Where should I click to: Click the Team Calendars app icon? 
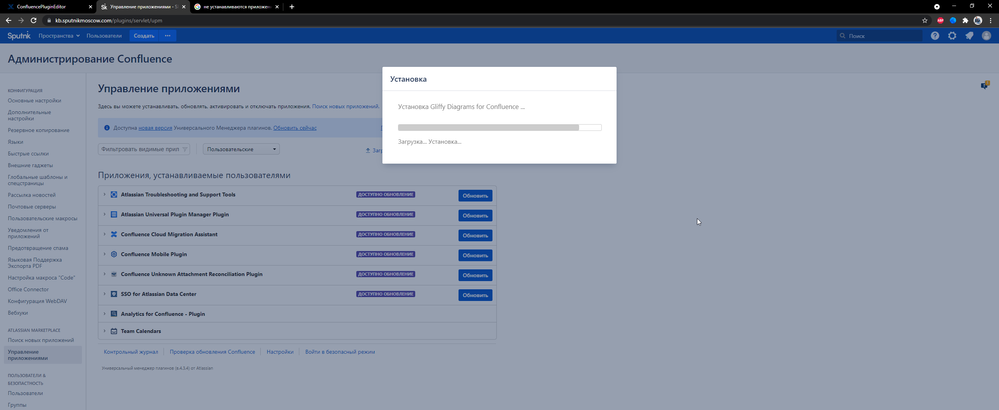(114, 331)
